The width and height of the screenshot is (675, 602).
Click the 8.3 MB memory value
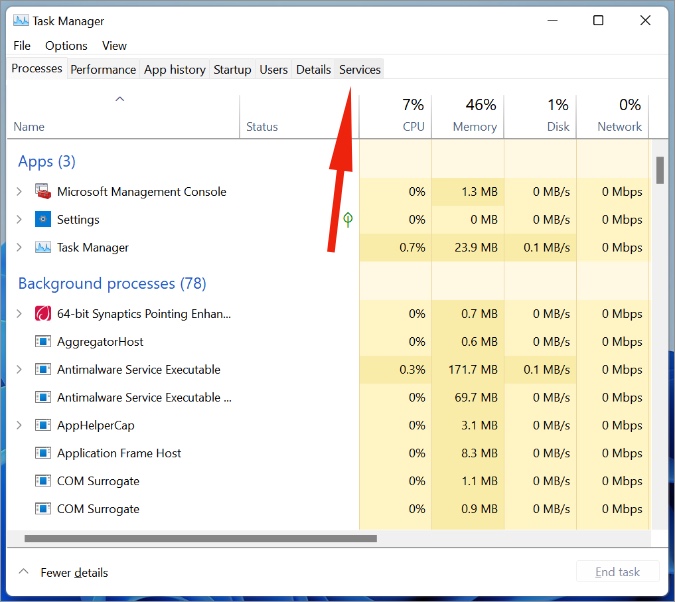[x=479, y=453]
